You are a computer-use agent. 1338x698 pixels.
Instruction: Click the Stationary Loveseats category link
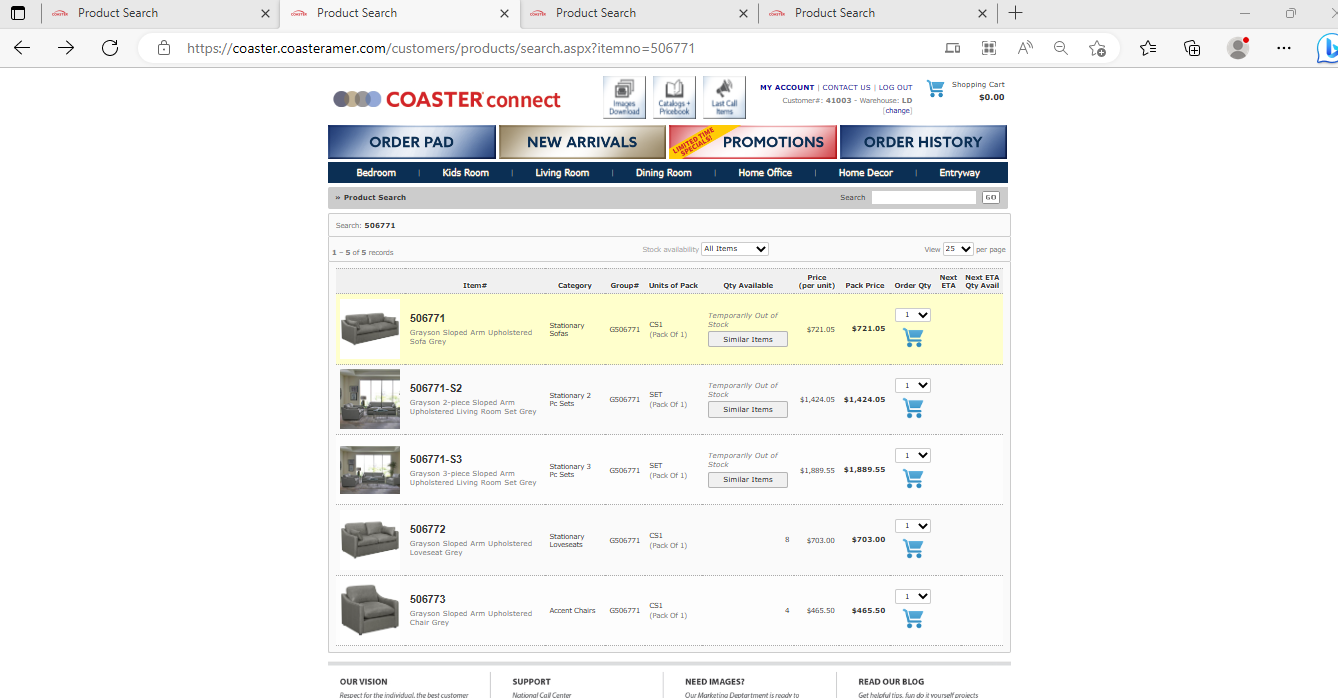(x=567, y=540)
